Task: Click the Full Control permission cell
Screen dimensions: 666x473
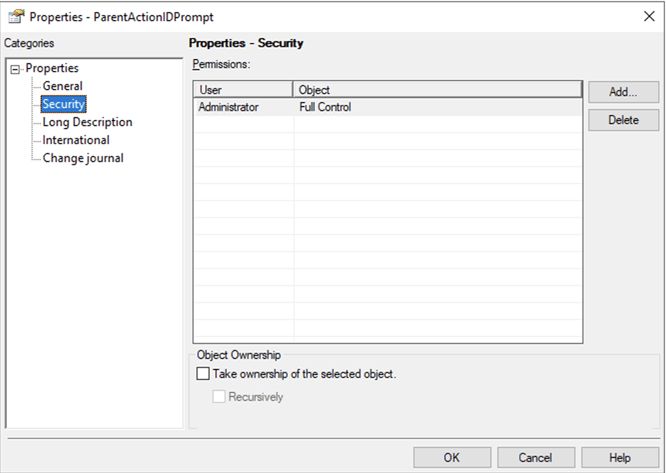Action: pos(325,107)
